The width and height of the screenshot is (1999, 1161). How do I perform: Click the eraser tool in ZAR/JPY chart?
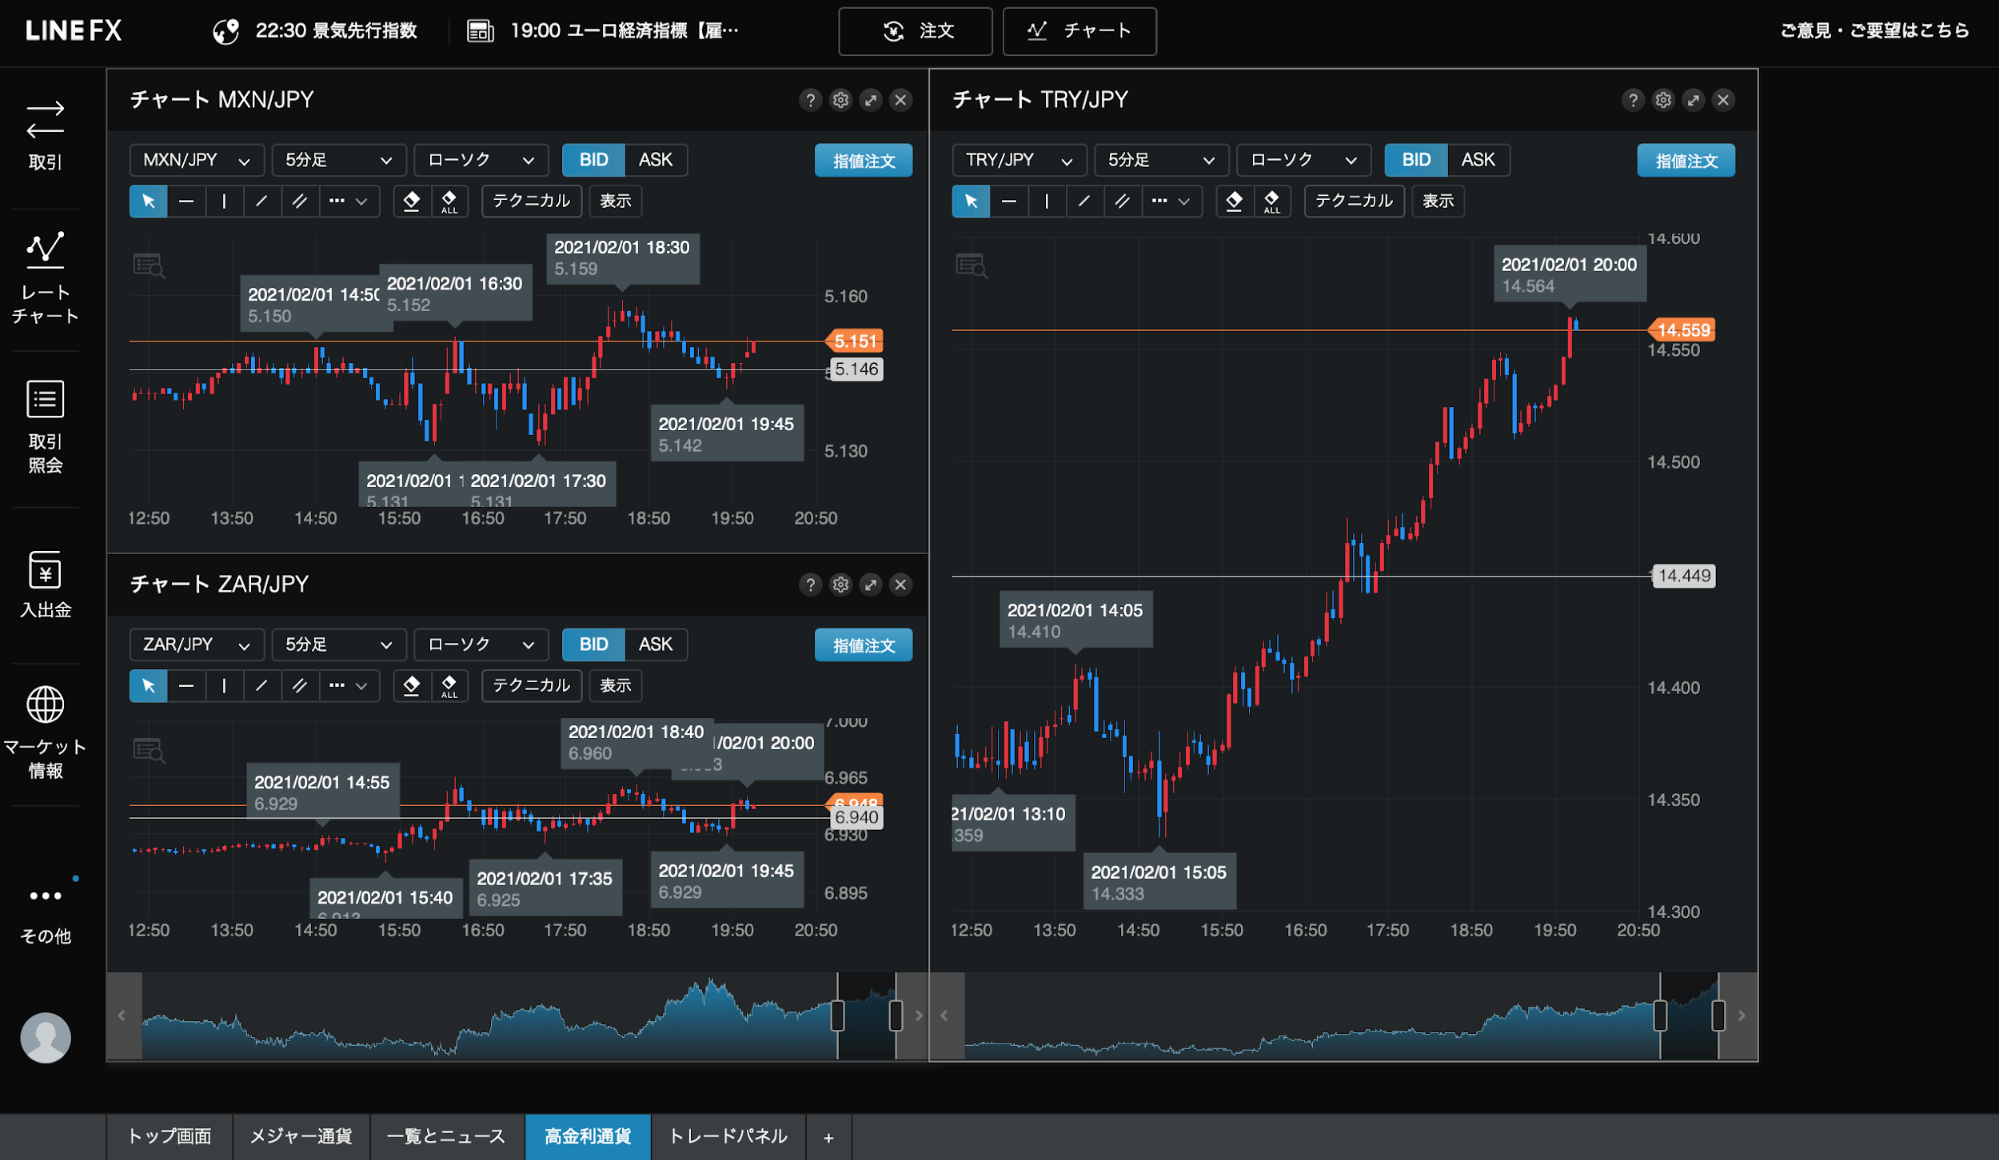[411, 686]
